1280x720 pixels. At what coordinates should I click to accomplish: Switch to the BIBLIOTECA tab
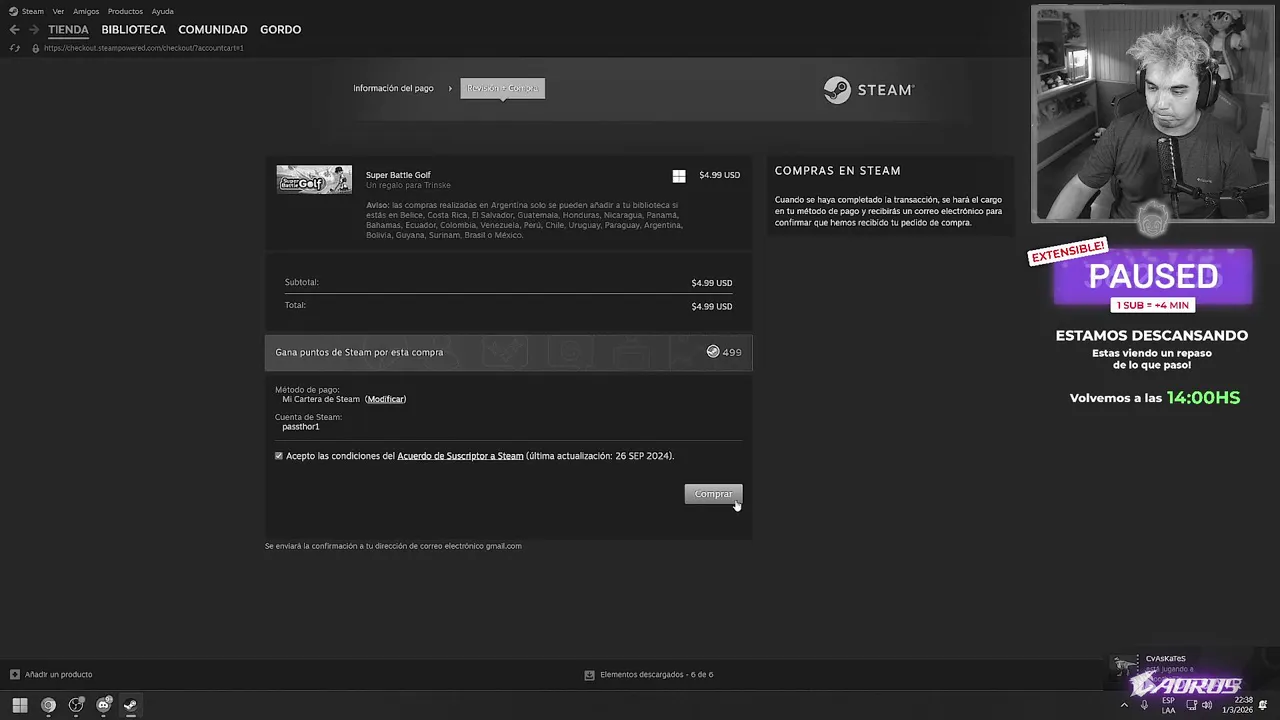click(x=133, y=30)
